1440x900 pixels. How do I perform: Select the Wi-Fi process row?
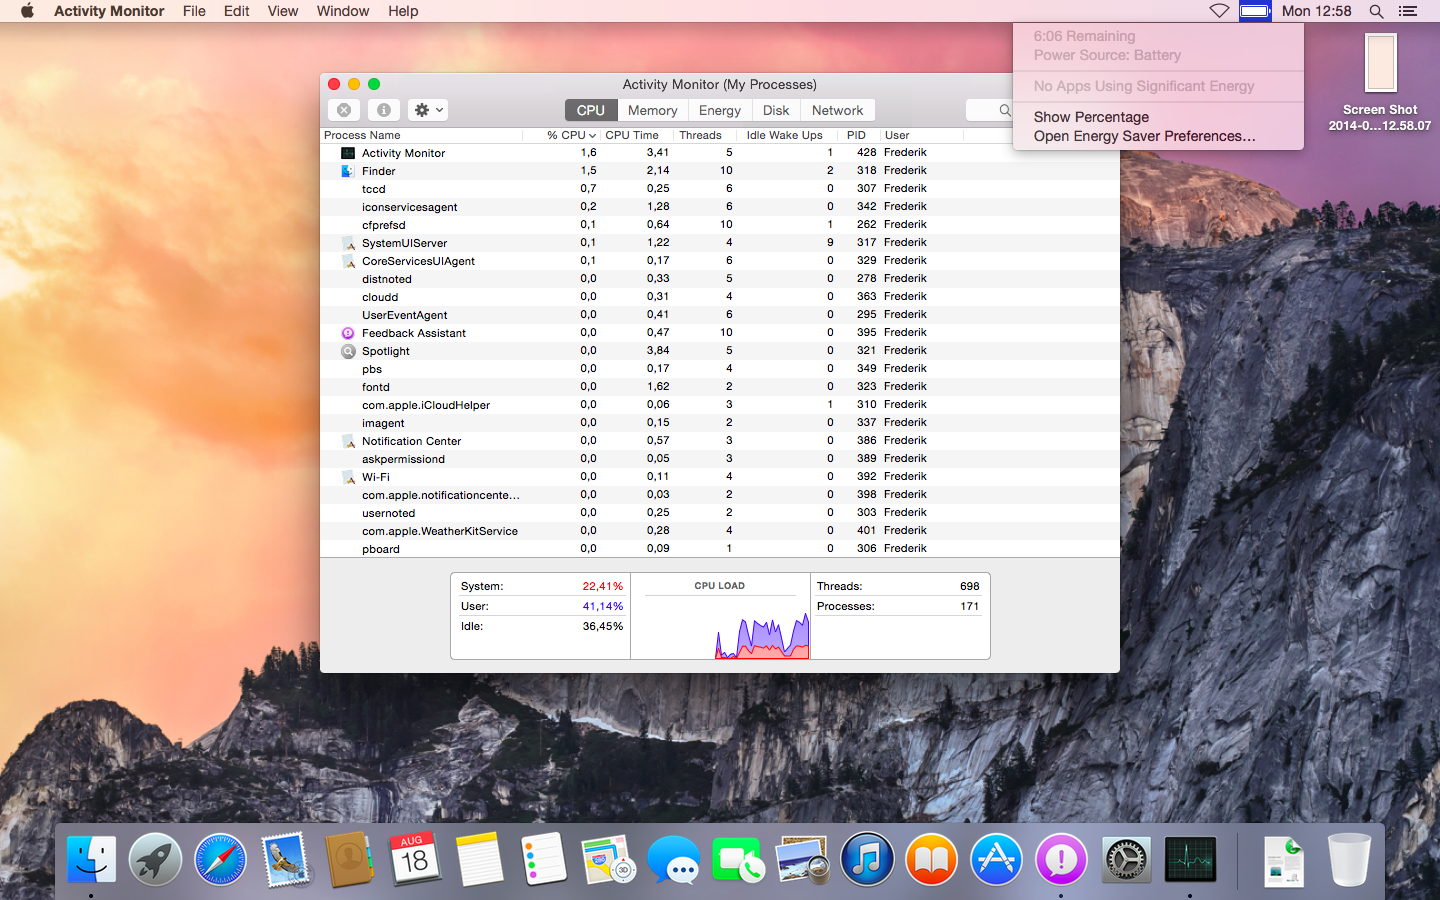click(x=720, y=477)
